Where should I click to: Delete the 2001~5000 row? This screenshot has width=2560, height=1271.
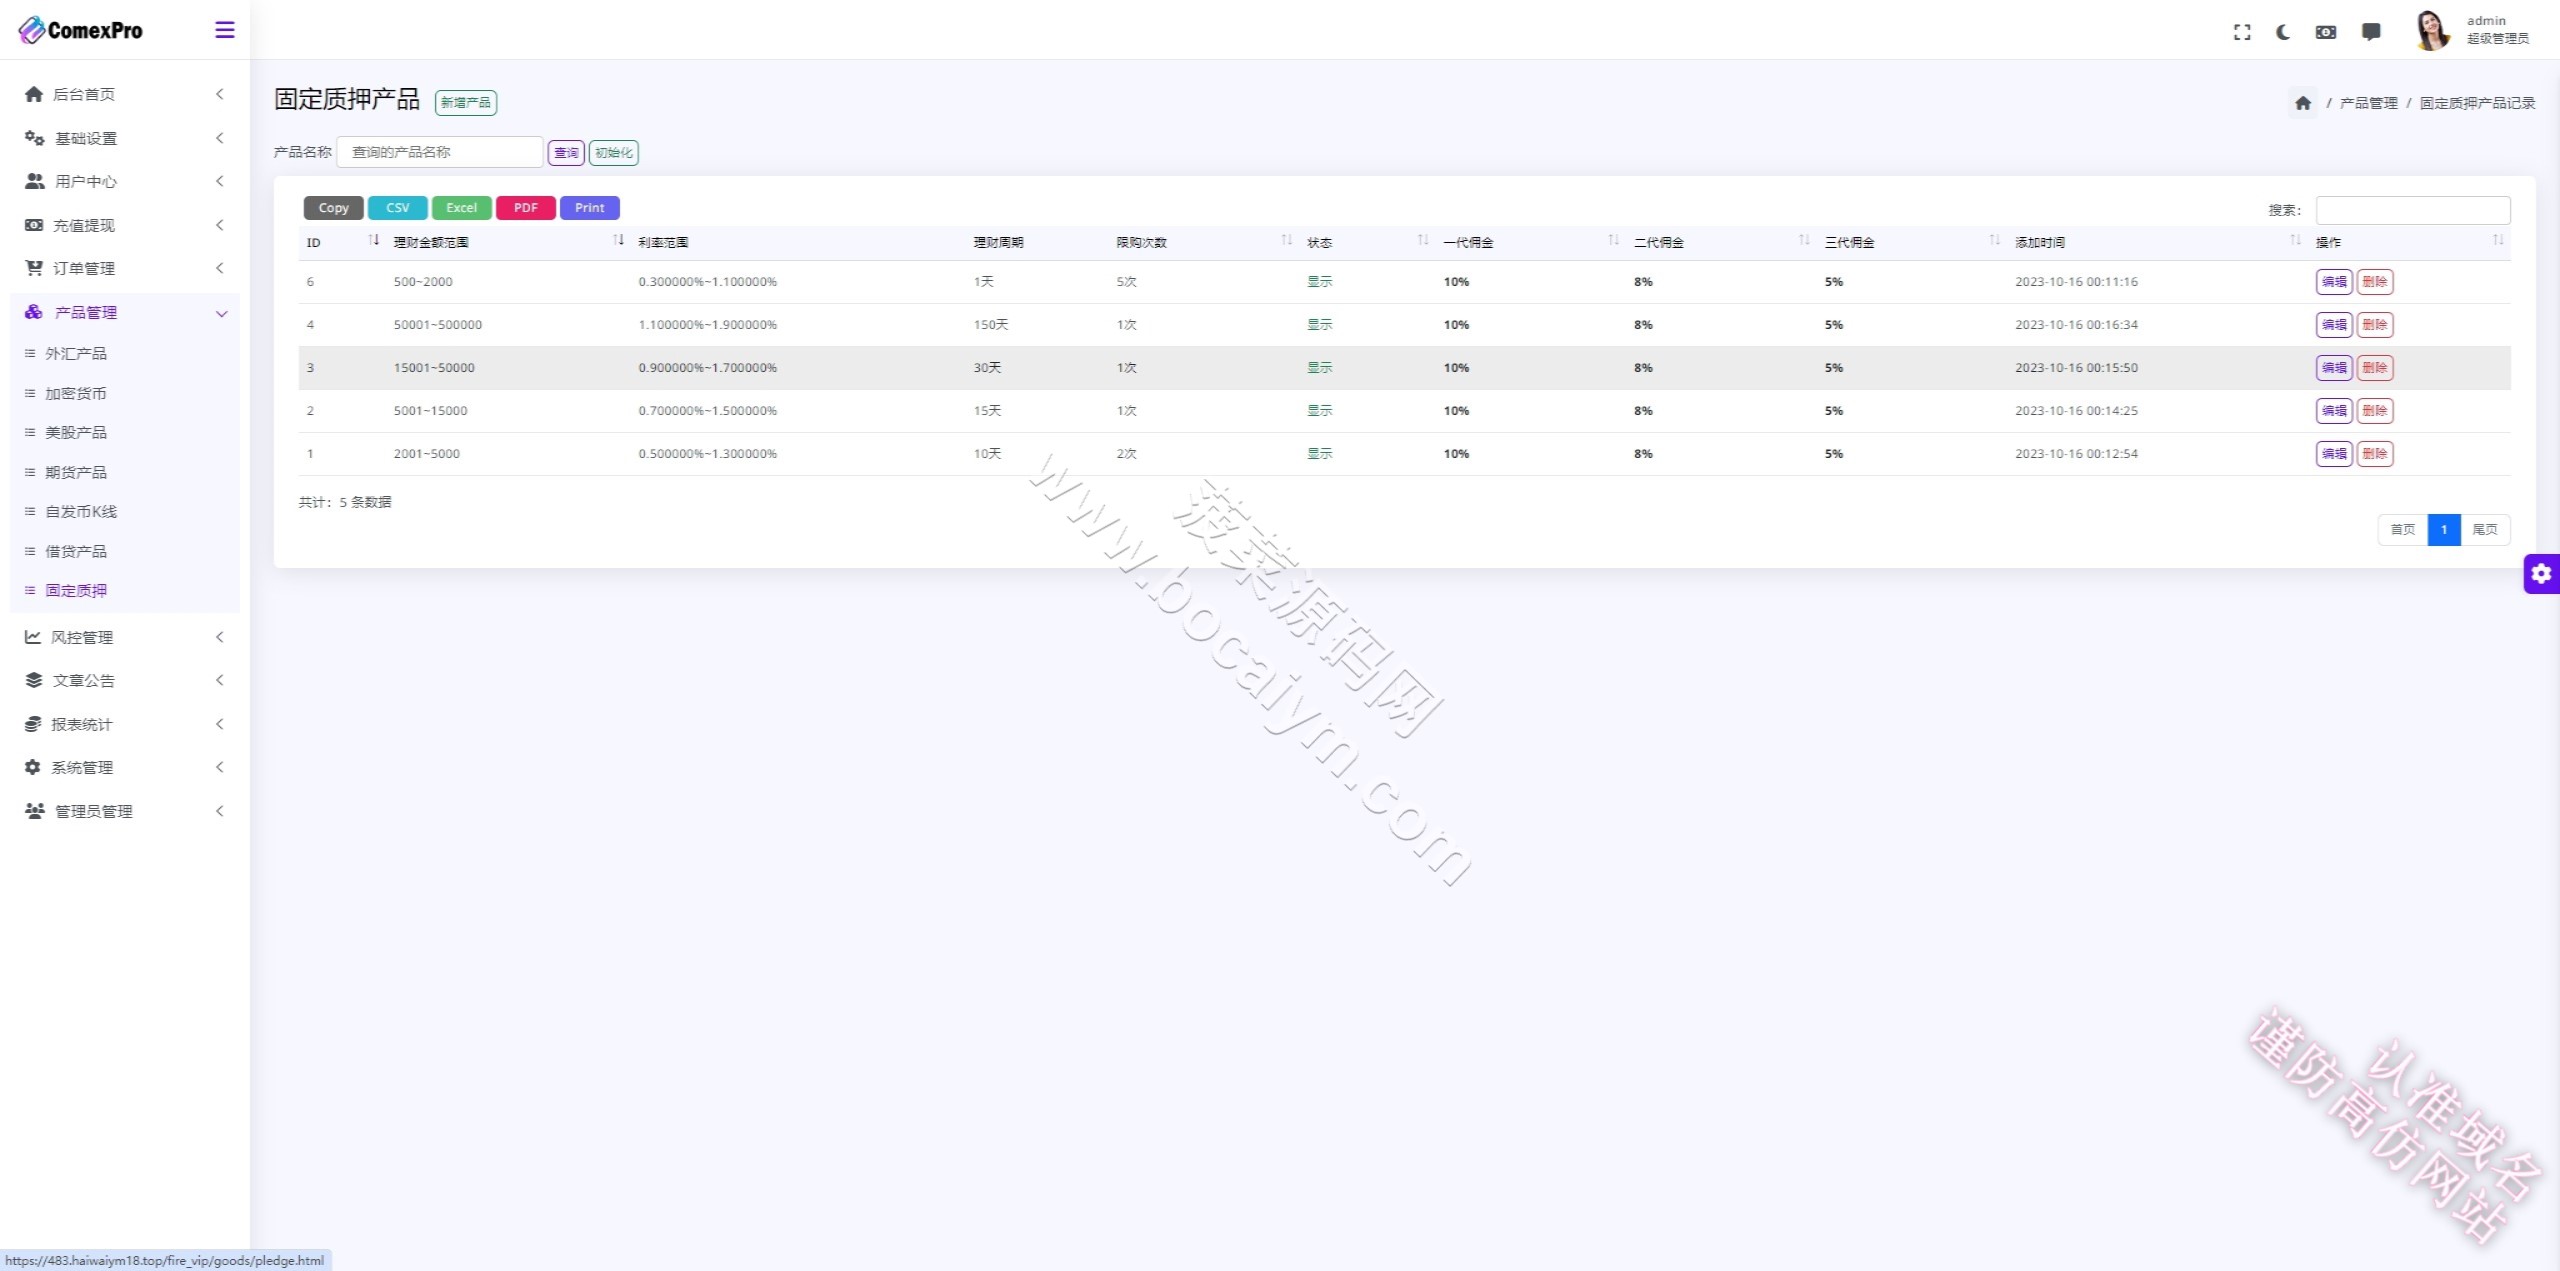click(x=2375, y=454)
